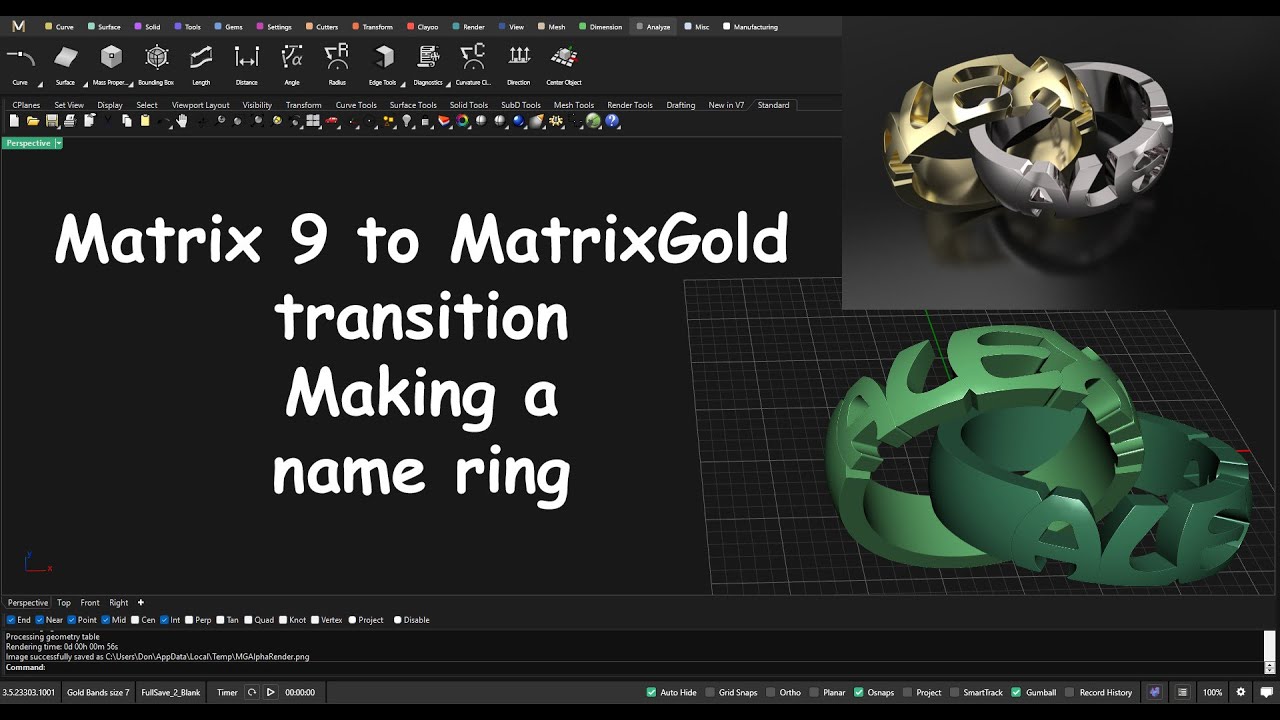Open the Gems ribbon tab

229,27
